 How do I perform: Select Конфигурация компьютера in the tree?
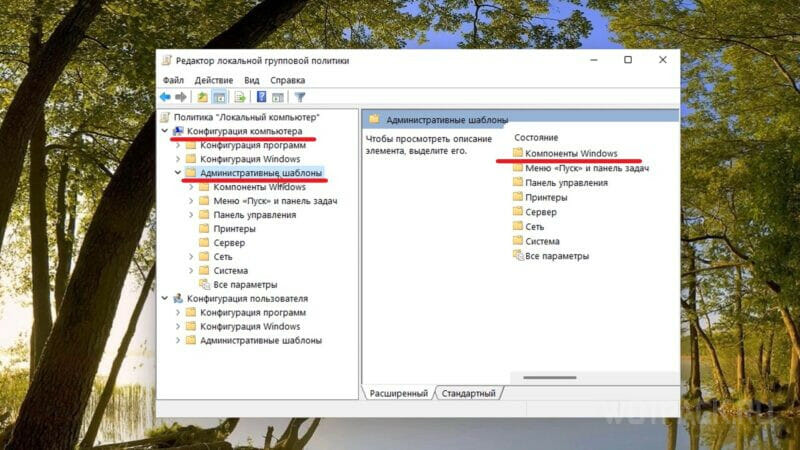coord(244,131)
